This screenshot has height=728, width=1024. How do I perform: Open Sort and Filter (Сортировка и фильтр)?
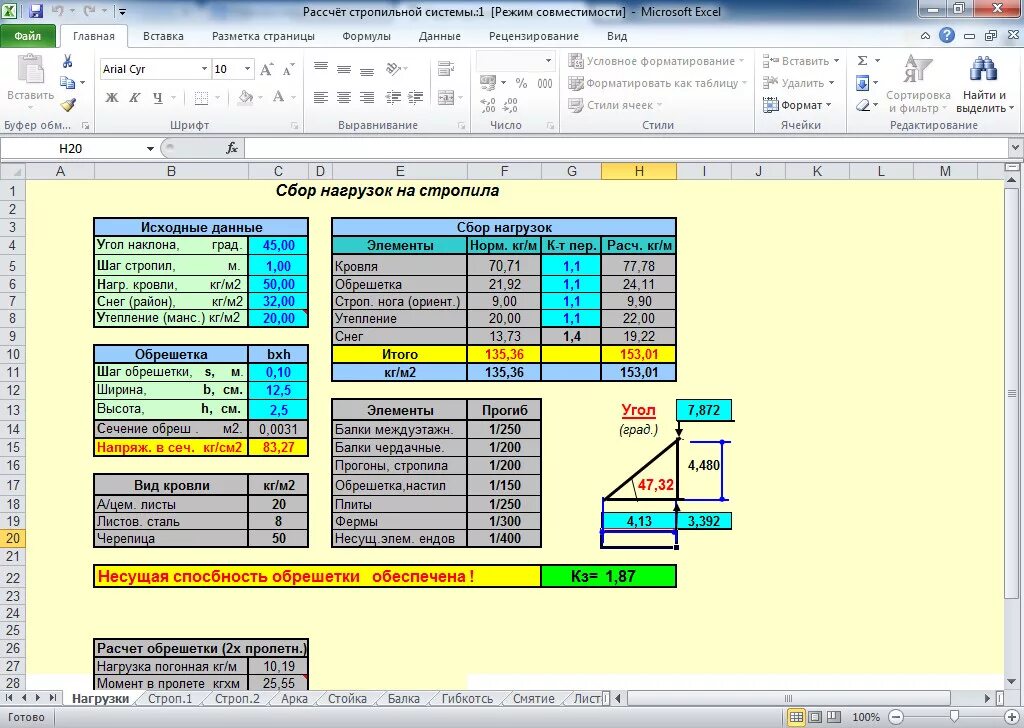pos(918,84)
